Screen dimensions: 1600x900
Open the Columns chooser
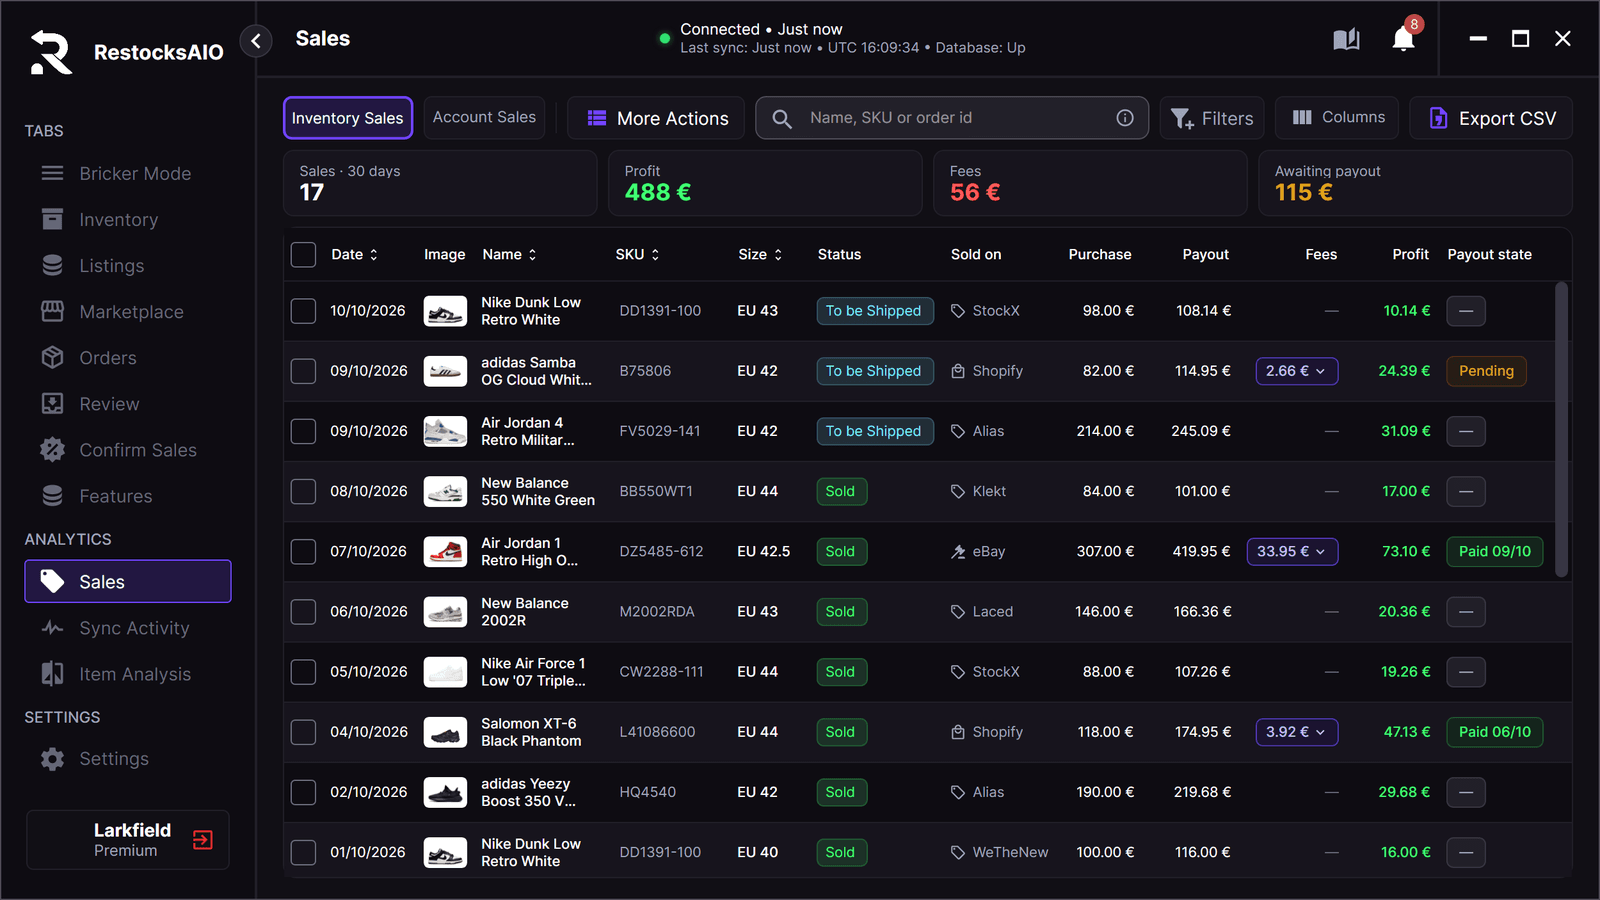[x=1338, y=118]
